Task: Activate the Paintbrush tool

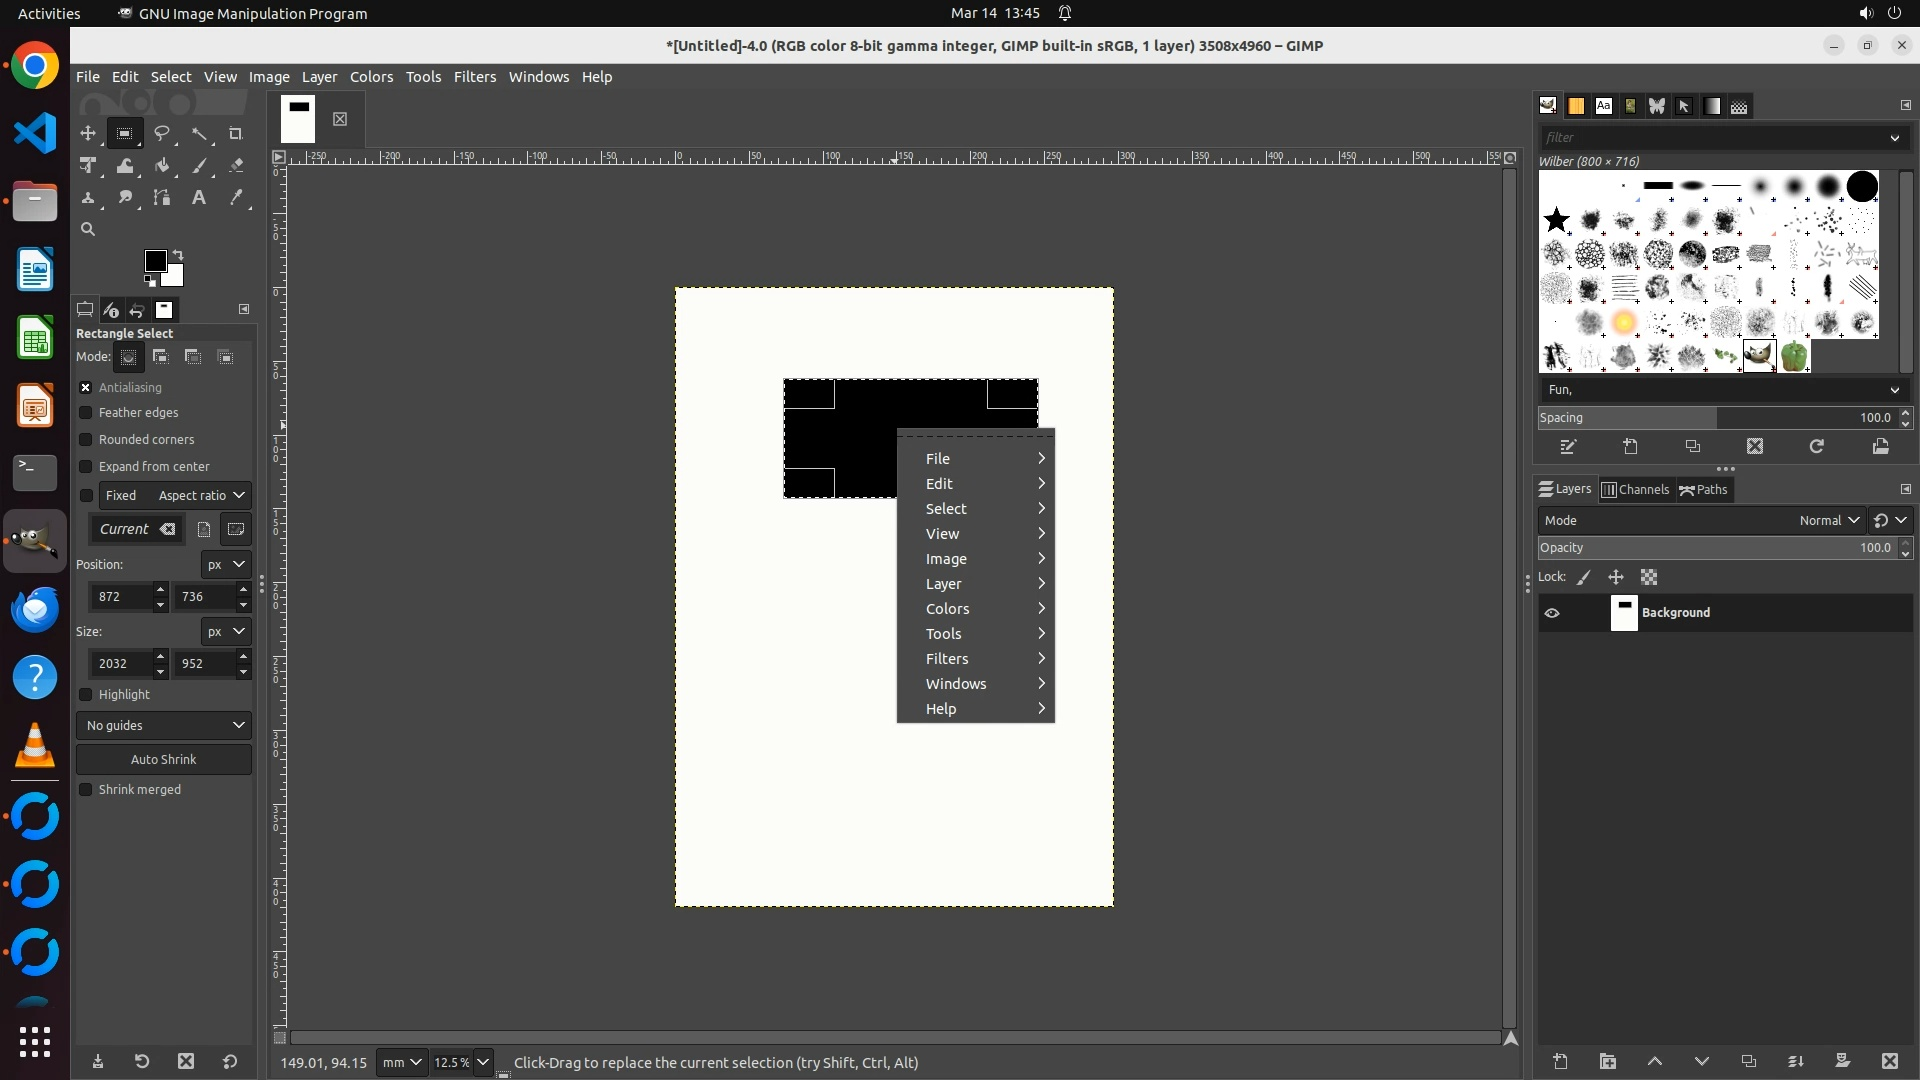Action: point(199,166)
